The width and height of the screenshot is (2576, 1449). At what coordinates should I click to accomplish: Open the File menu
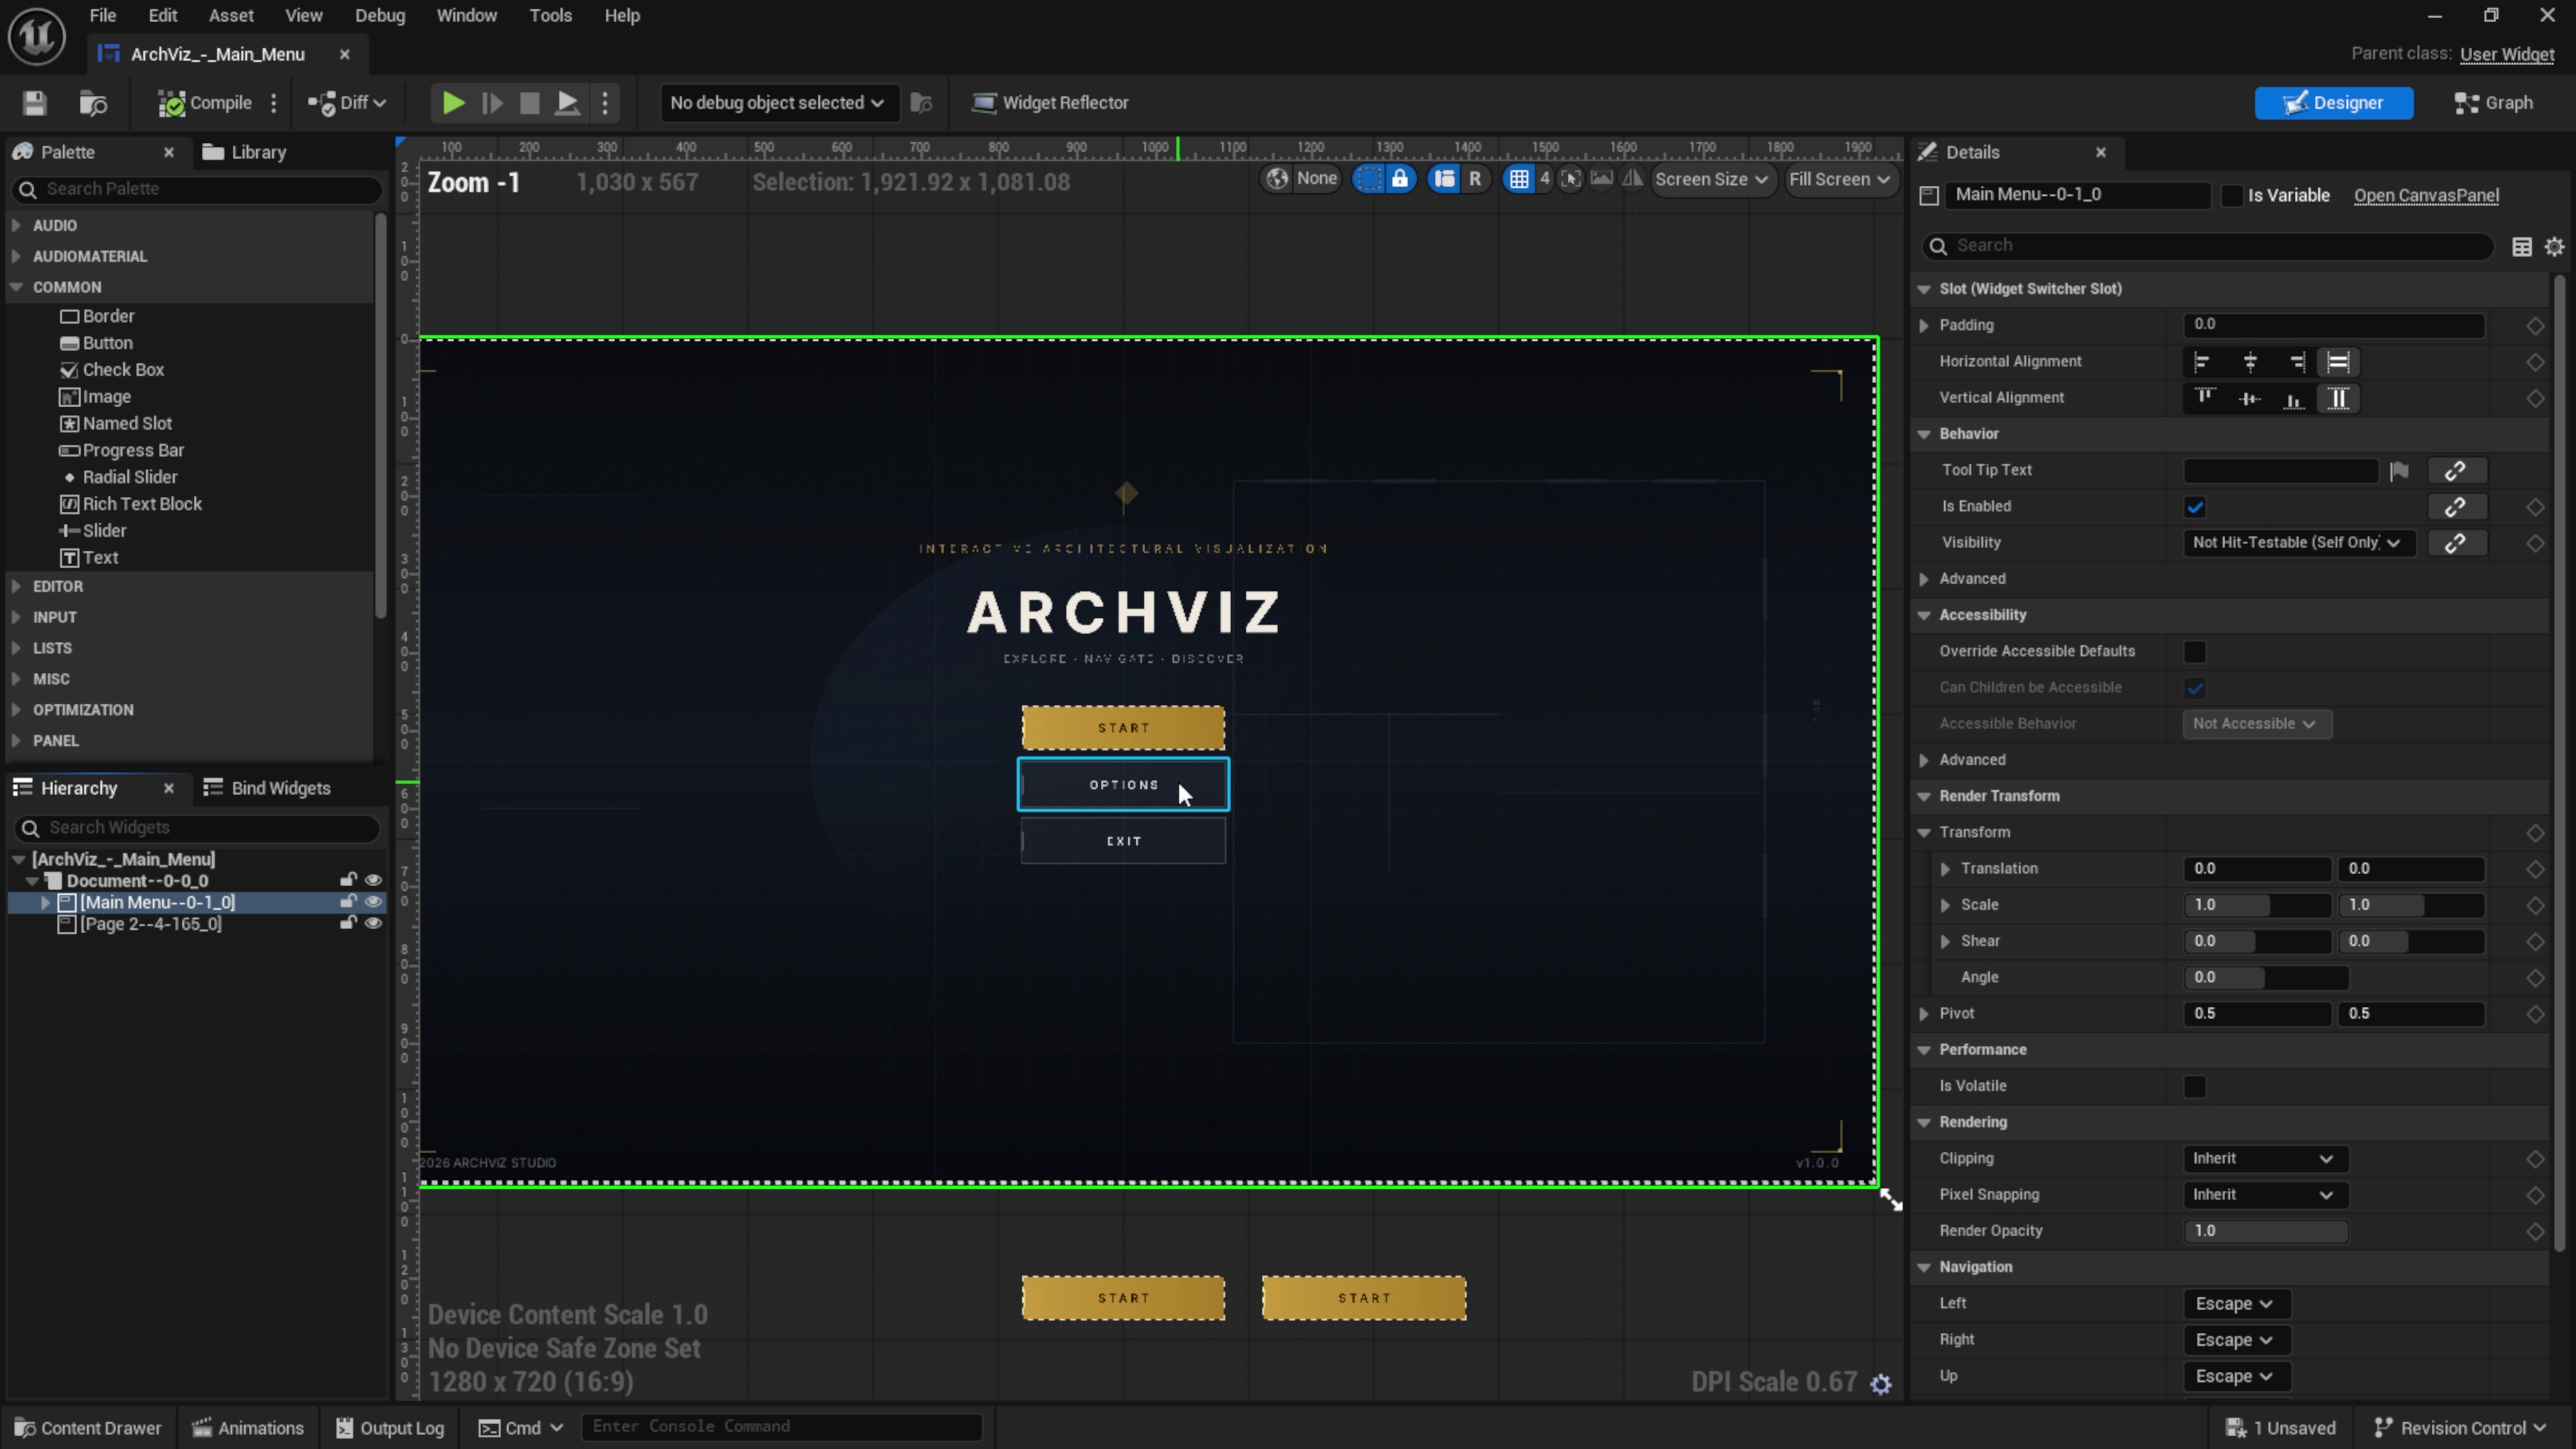[x=102, y=16]
